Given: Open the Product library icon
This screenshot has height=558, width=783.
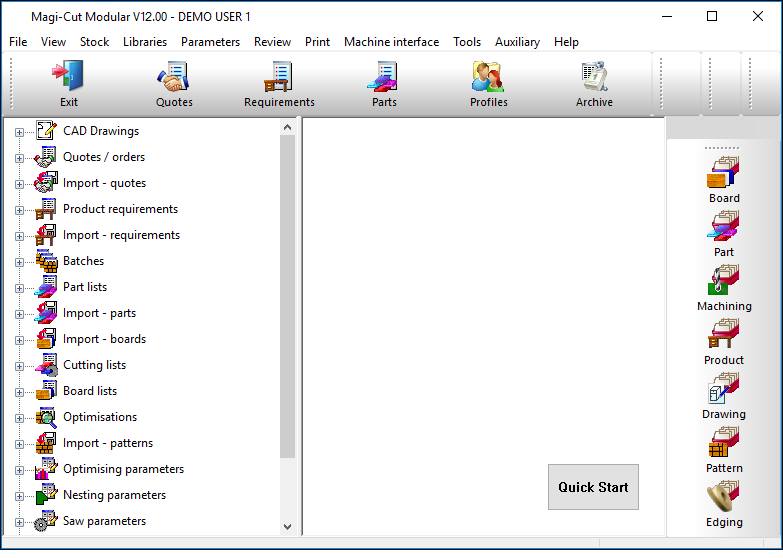Looking at the screenshot, I should pyautogui.click(x=724, y=334).
